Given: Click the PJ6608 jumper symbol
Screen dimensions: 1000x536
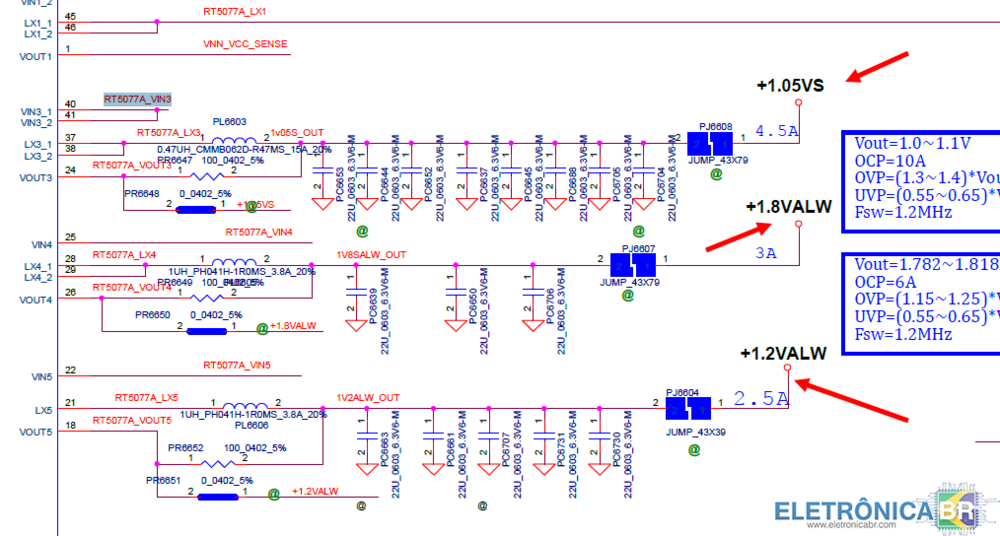Looking at the screenshot, I should click(x=711, y=144).
